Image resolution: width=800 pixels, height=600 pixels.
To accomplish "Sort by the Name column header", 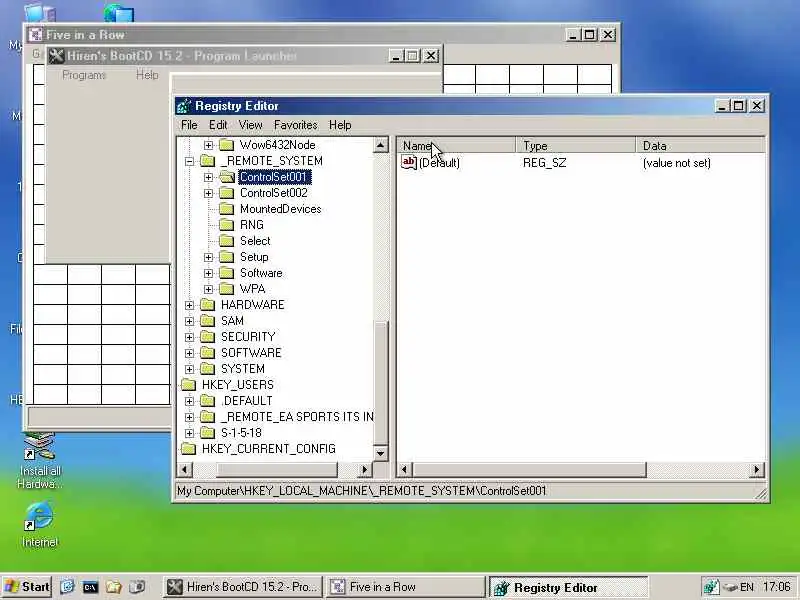I will click(x=457, y=146).
